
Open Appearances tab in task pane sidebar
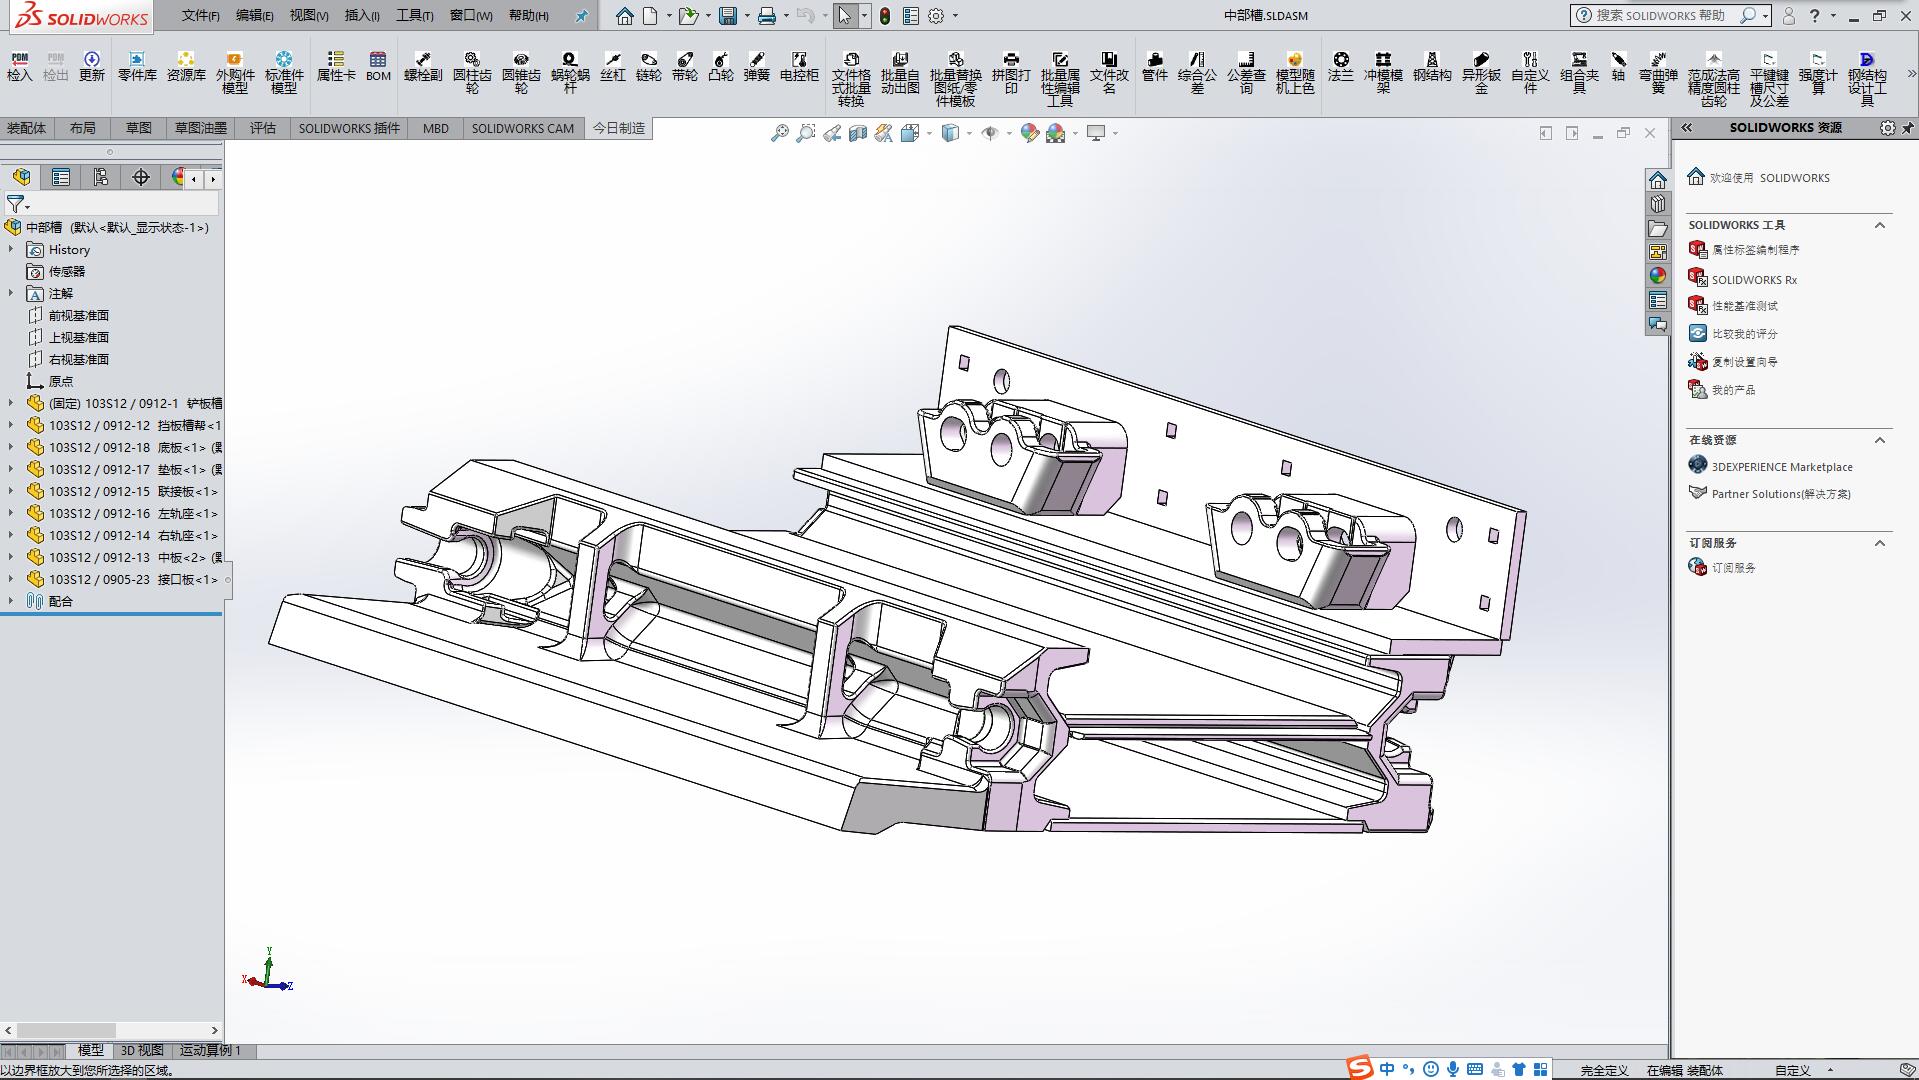[x=1658, y=276]
